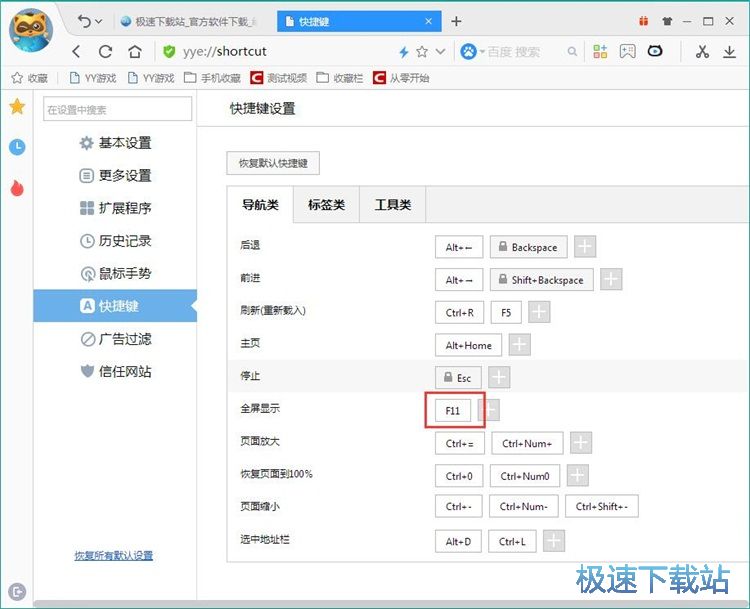Open the red flame hot icon
The height and width of the screenshot is (609, 750).
point(17,188)
